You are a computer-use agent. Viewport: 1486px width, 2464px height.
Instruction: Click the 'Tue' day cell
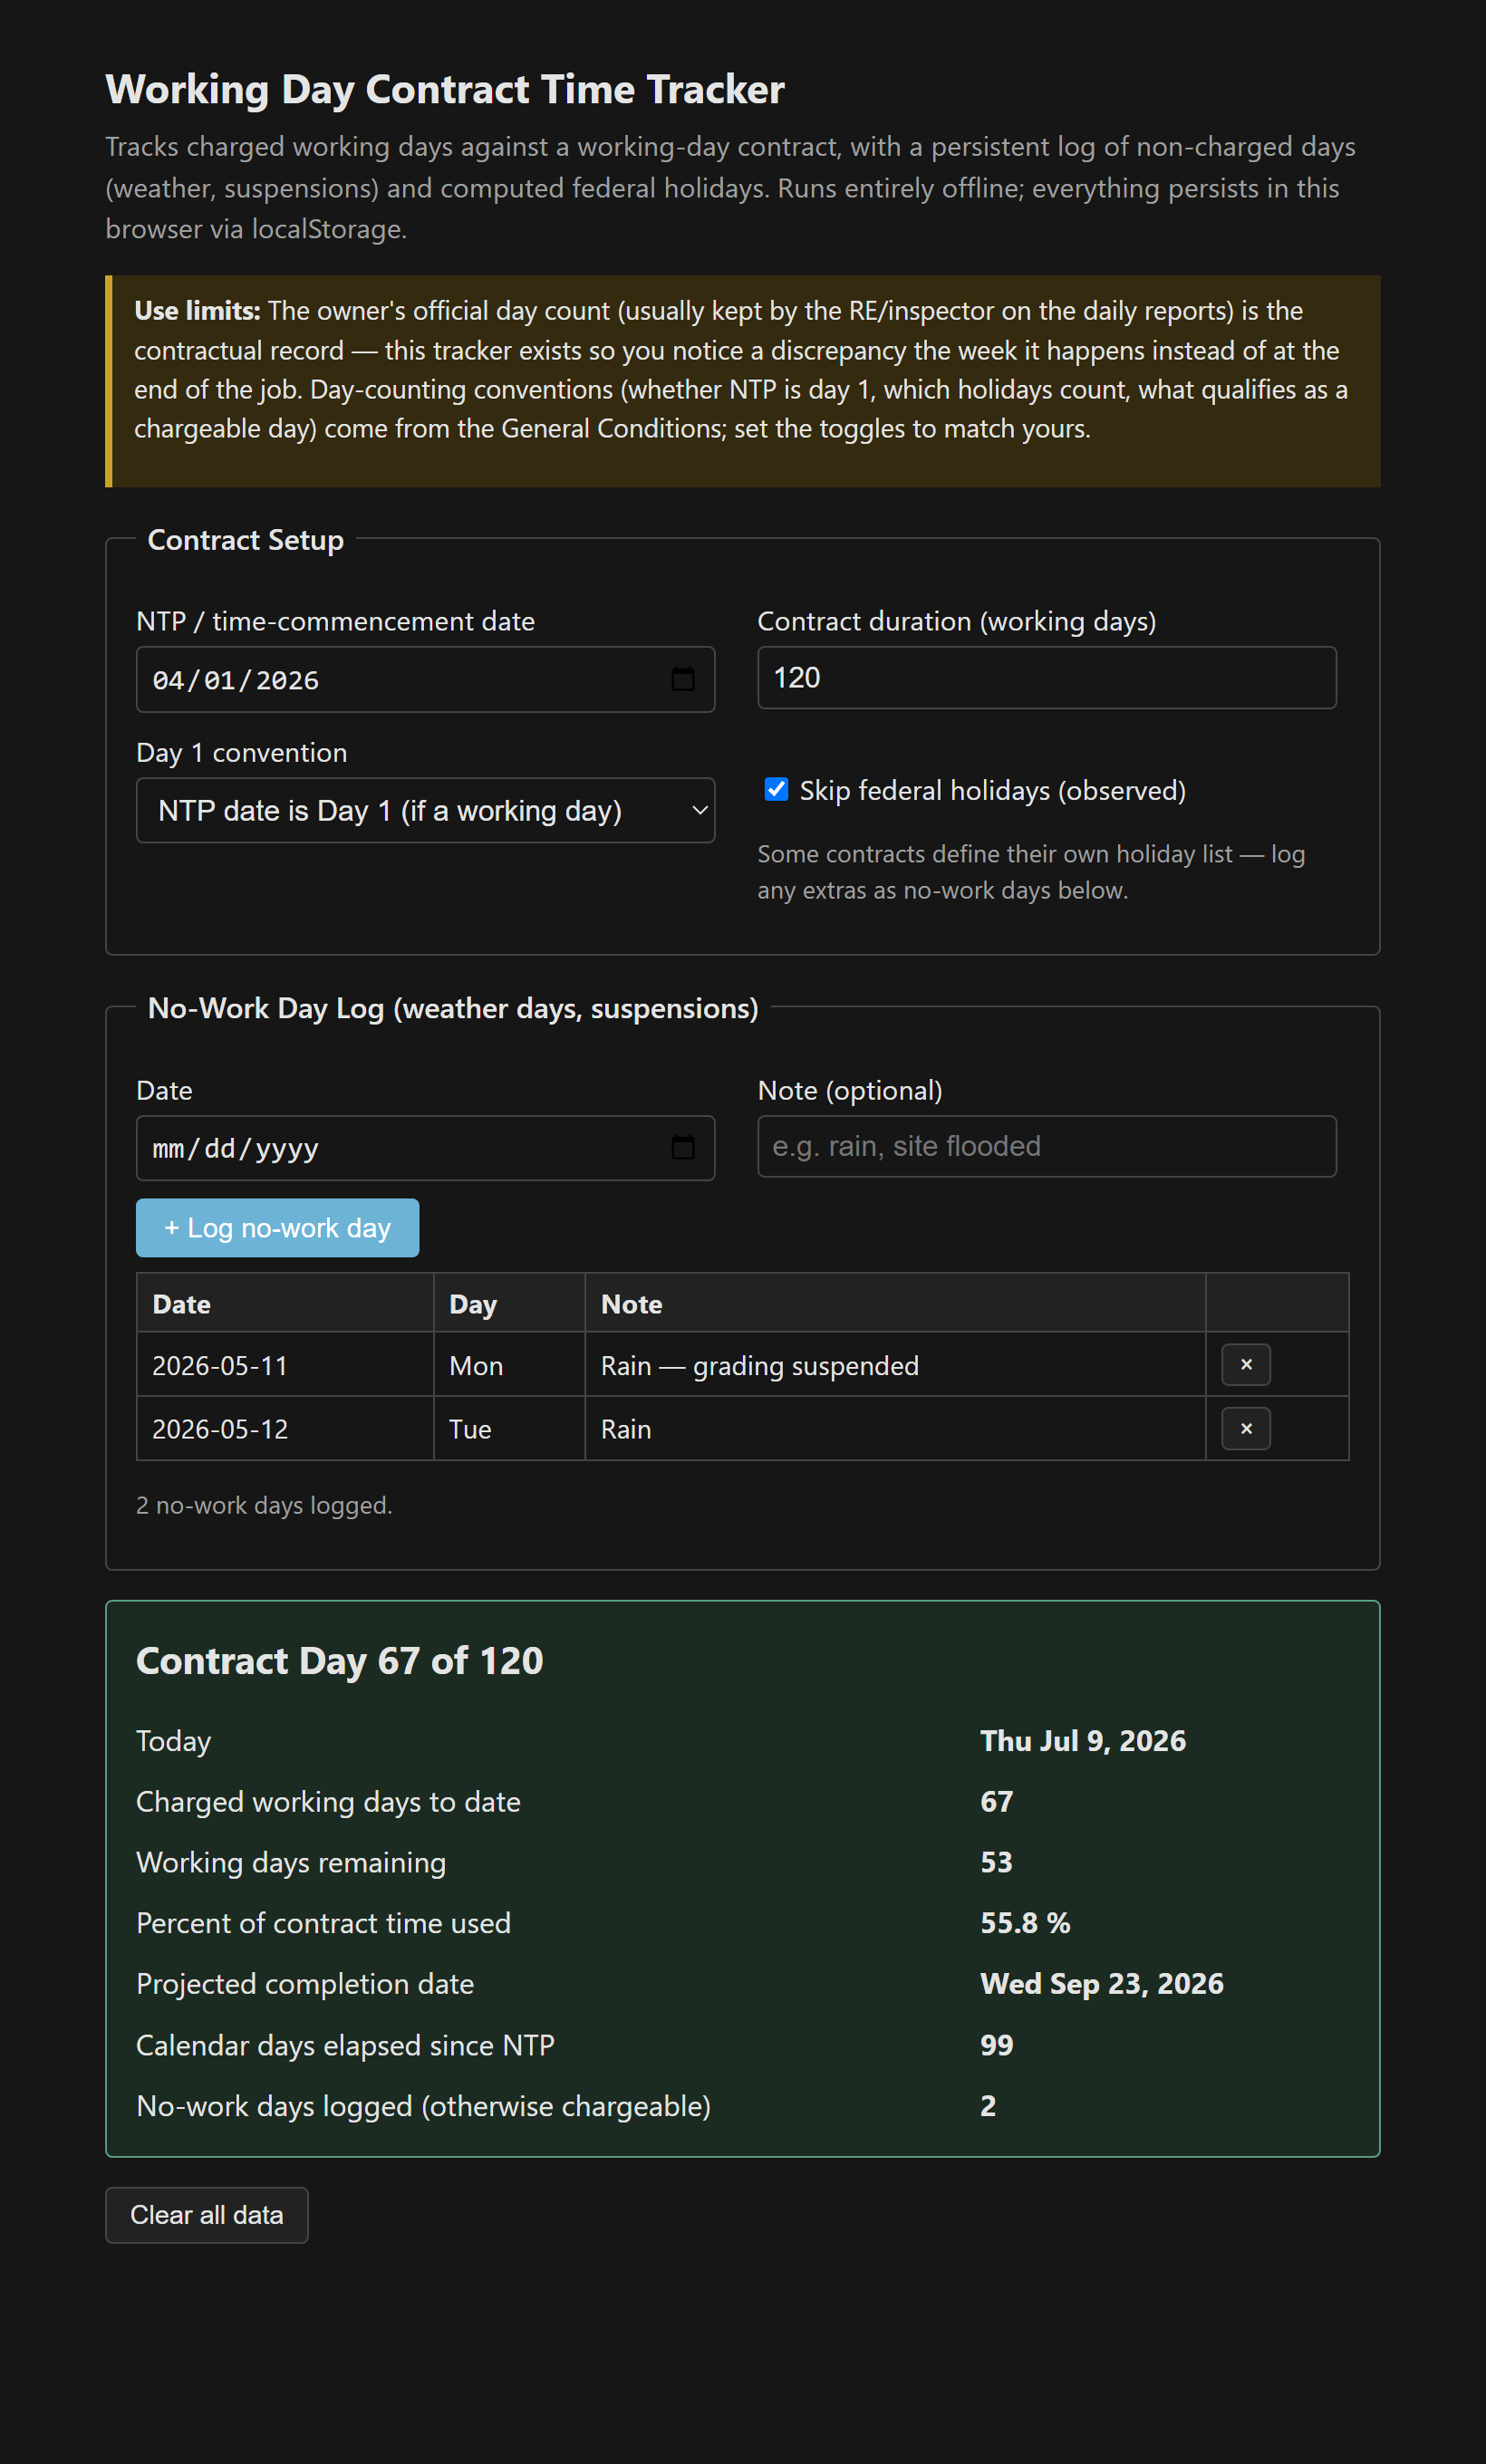(509, 1429)
